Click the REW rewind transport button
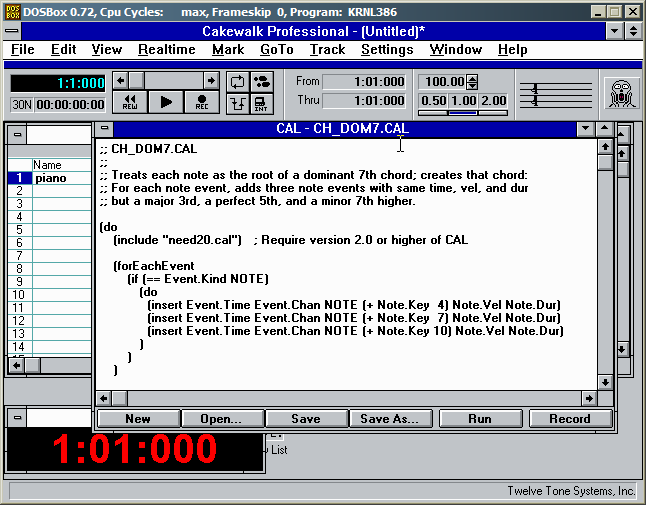 click(129, 102)
